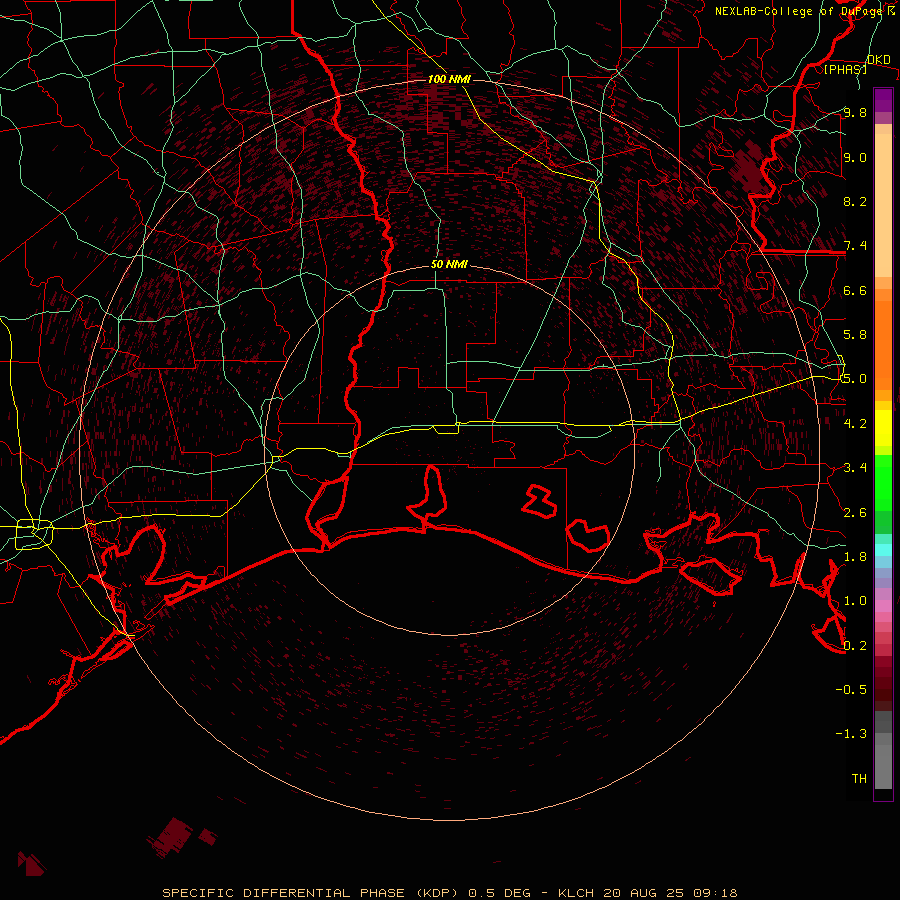
Task: Click the SPECIFIC DIFFERENTIAL PHASE (KDP) caption
Action: (310, 893)
